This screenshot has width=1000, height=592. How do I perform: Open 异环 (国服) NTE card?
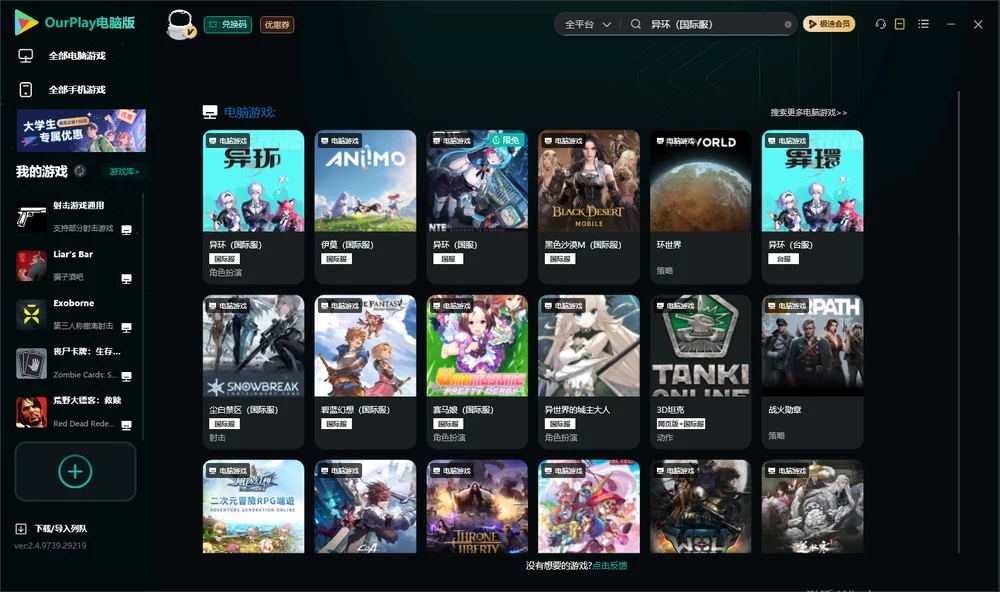(477, 207)
